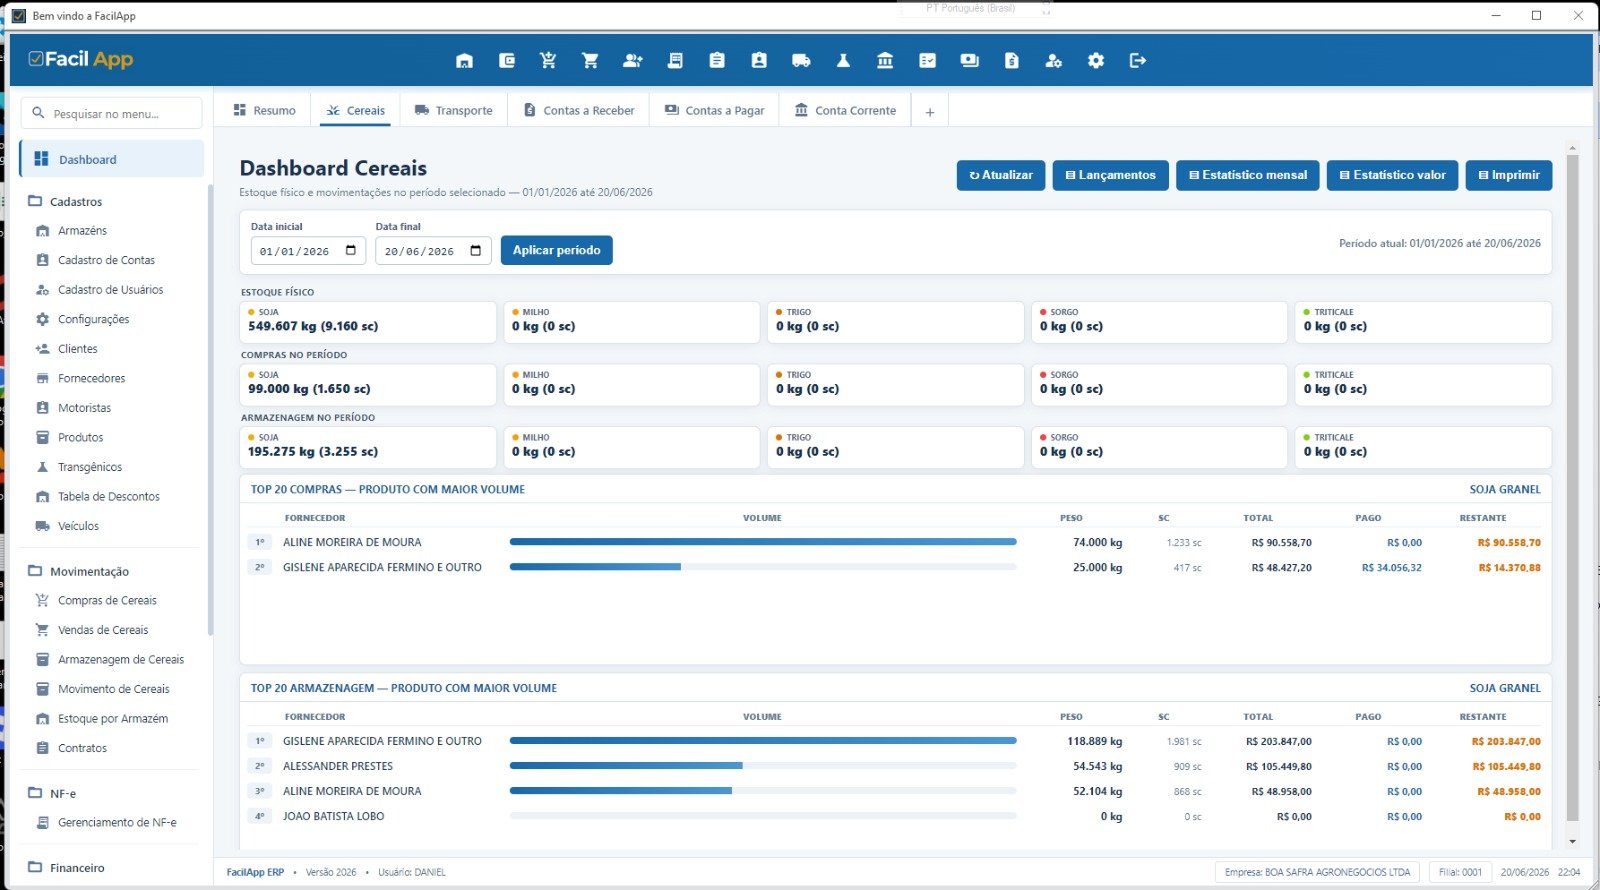
Task: Click the dollar document toolbar icon
Action: (x=1012, y=61)
